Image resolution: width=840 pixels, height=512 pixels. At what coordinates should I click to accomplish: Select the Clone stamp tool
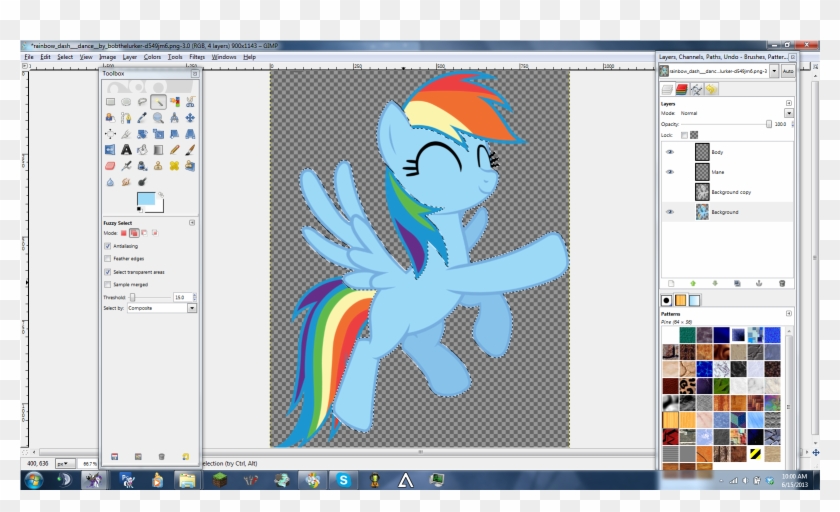click(158, 166)
